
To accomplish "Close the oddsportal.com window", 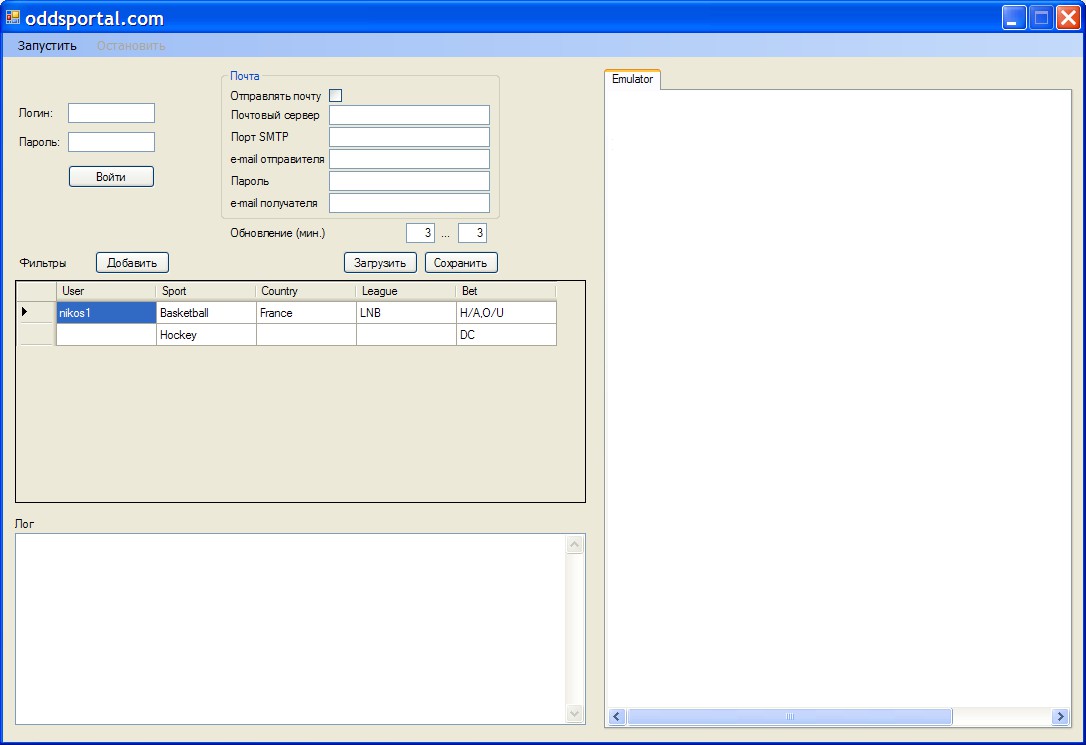I will pyautogui.click(x=1068, y=17).
